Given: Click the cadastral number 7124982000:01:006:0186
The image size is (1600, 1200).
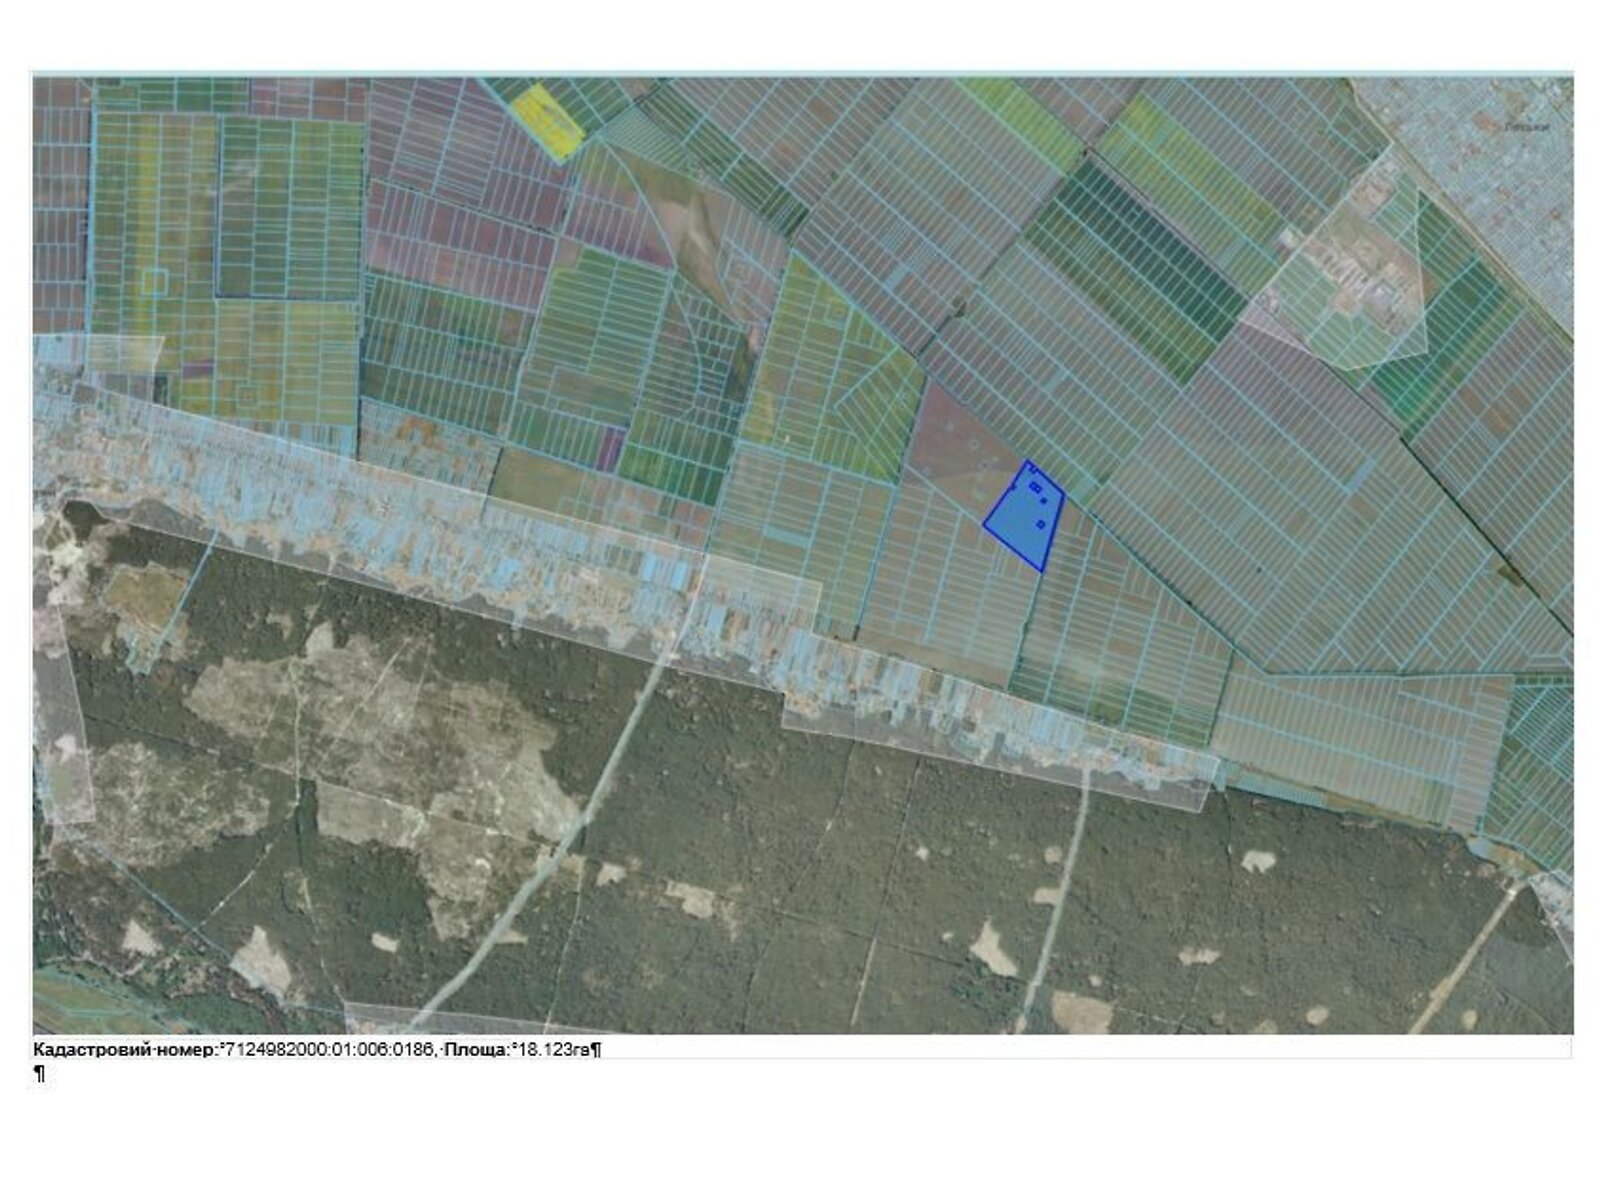Looking at the screenshot, I should tap(328, 1049).
